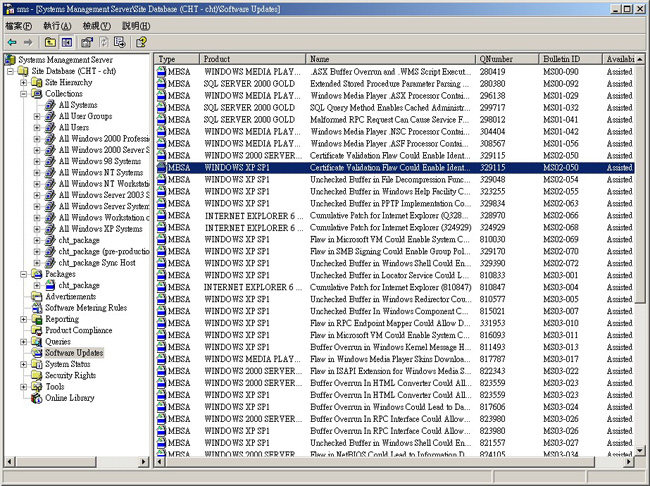Click the tree pane scroll-left arrow
The height and width of the screenshot is (486, 650).
click(9, 461)
